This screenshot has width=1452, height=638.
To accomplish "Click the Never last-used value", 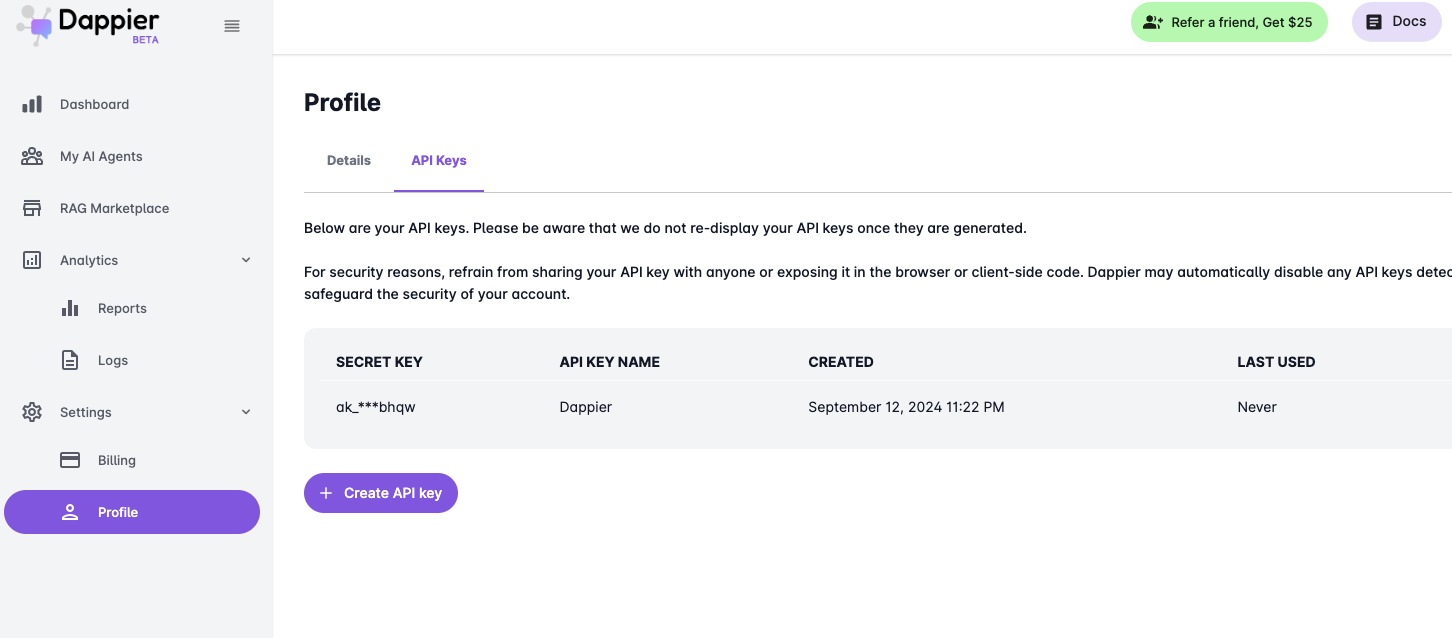I will pos(1257,407).
